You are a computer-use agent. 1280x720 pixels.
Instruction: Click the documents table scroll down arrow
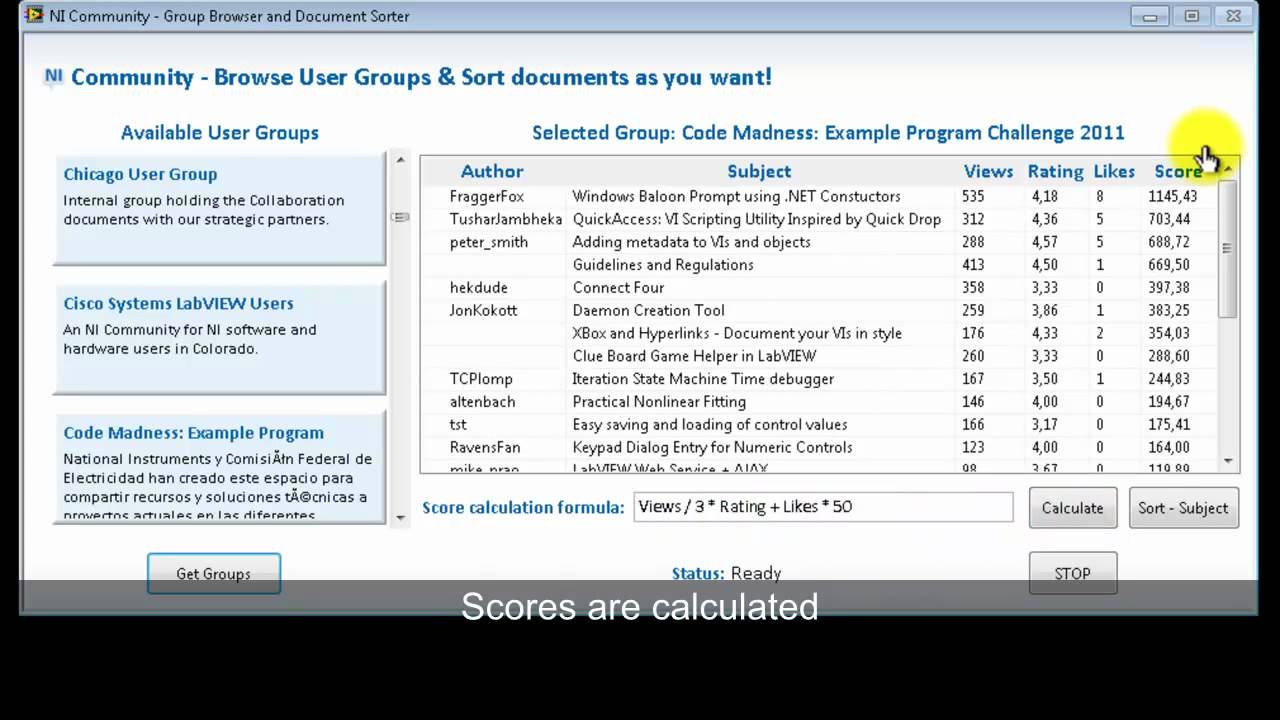pyautogui.click(x=1228, y=461)
